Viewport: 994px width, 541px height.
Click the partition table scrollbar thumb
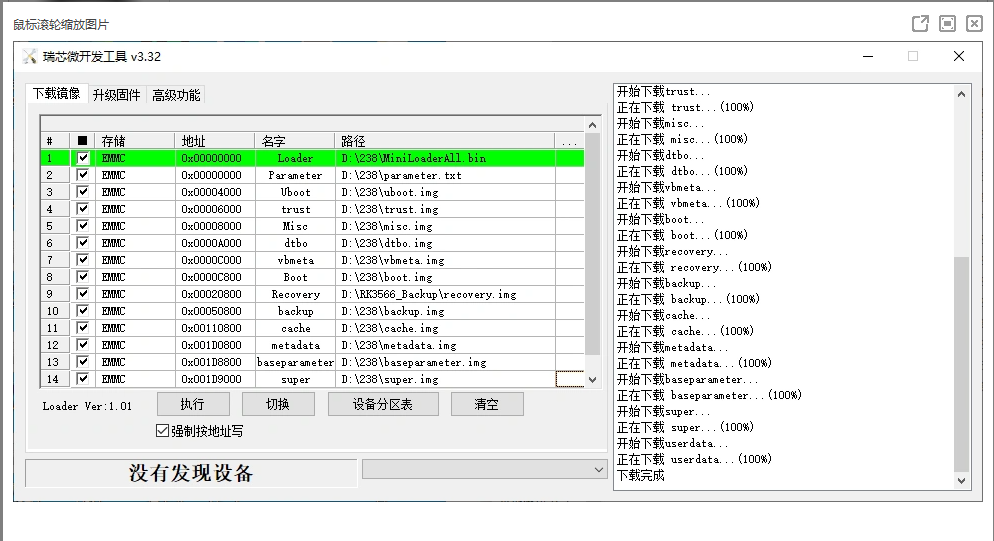[592, 244]
